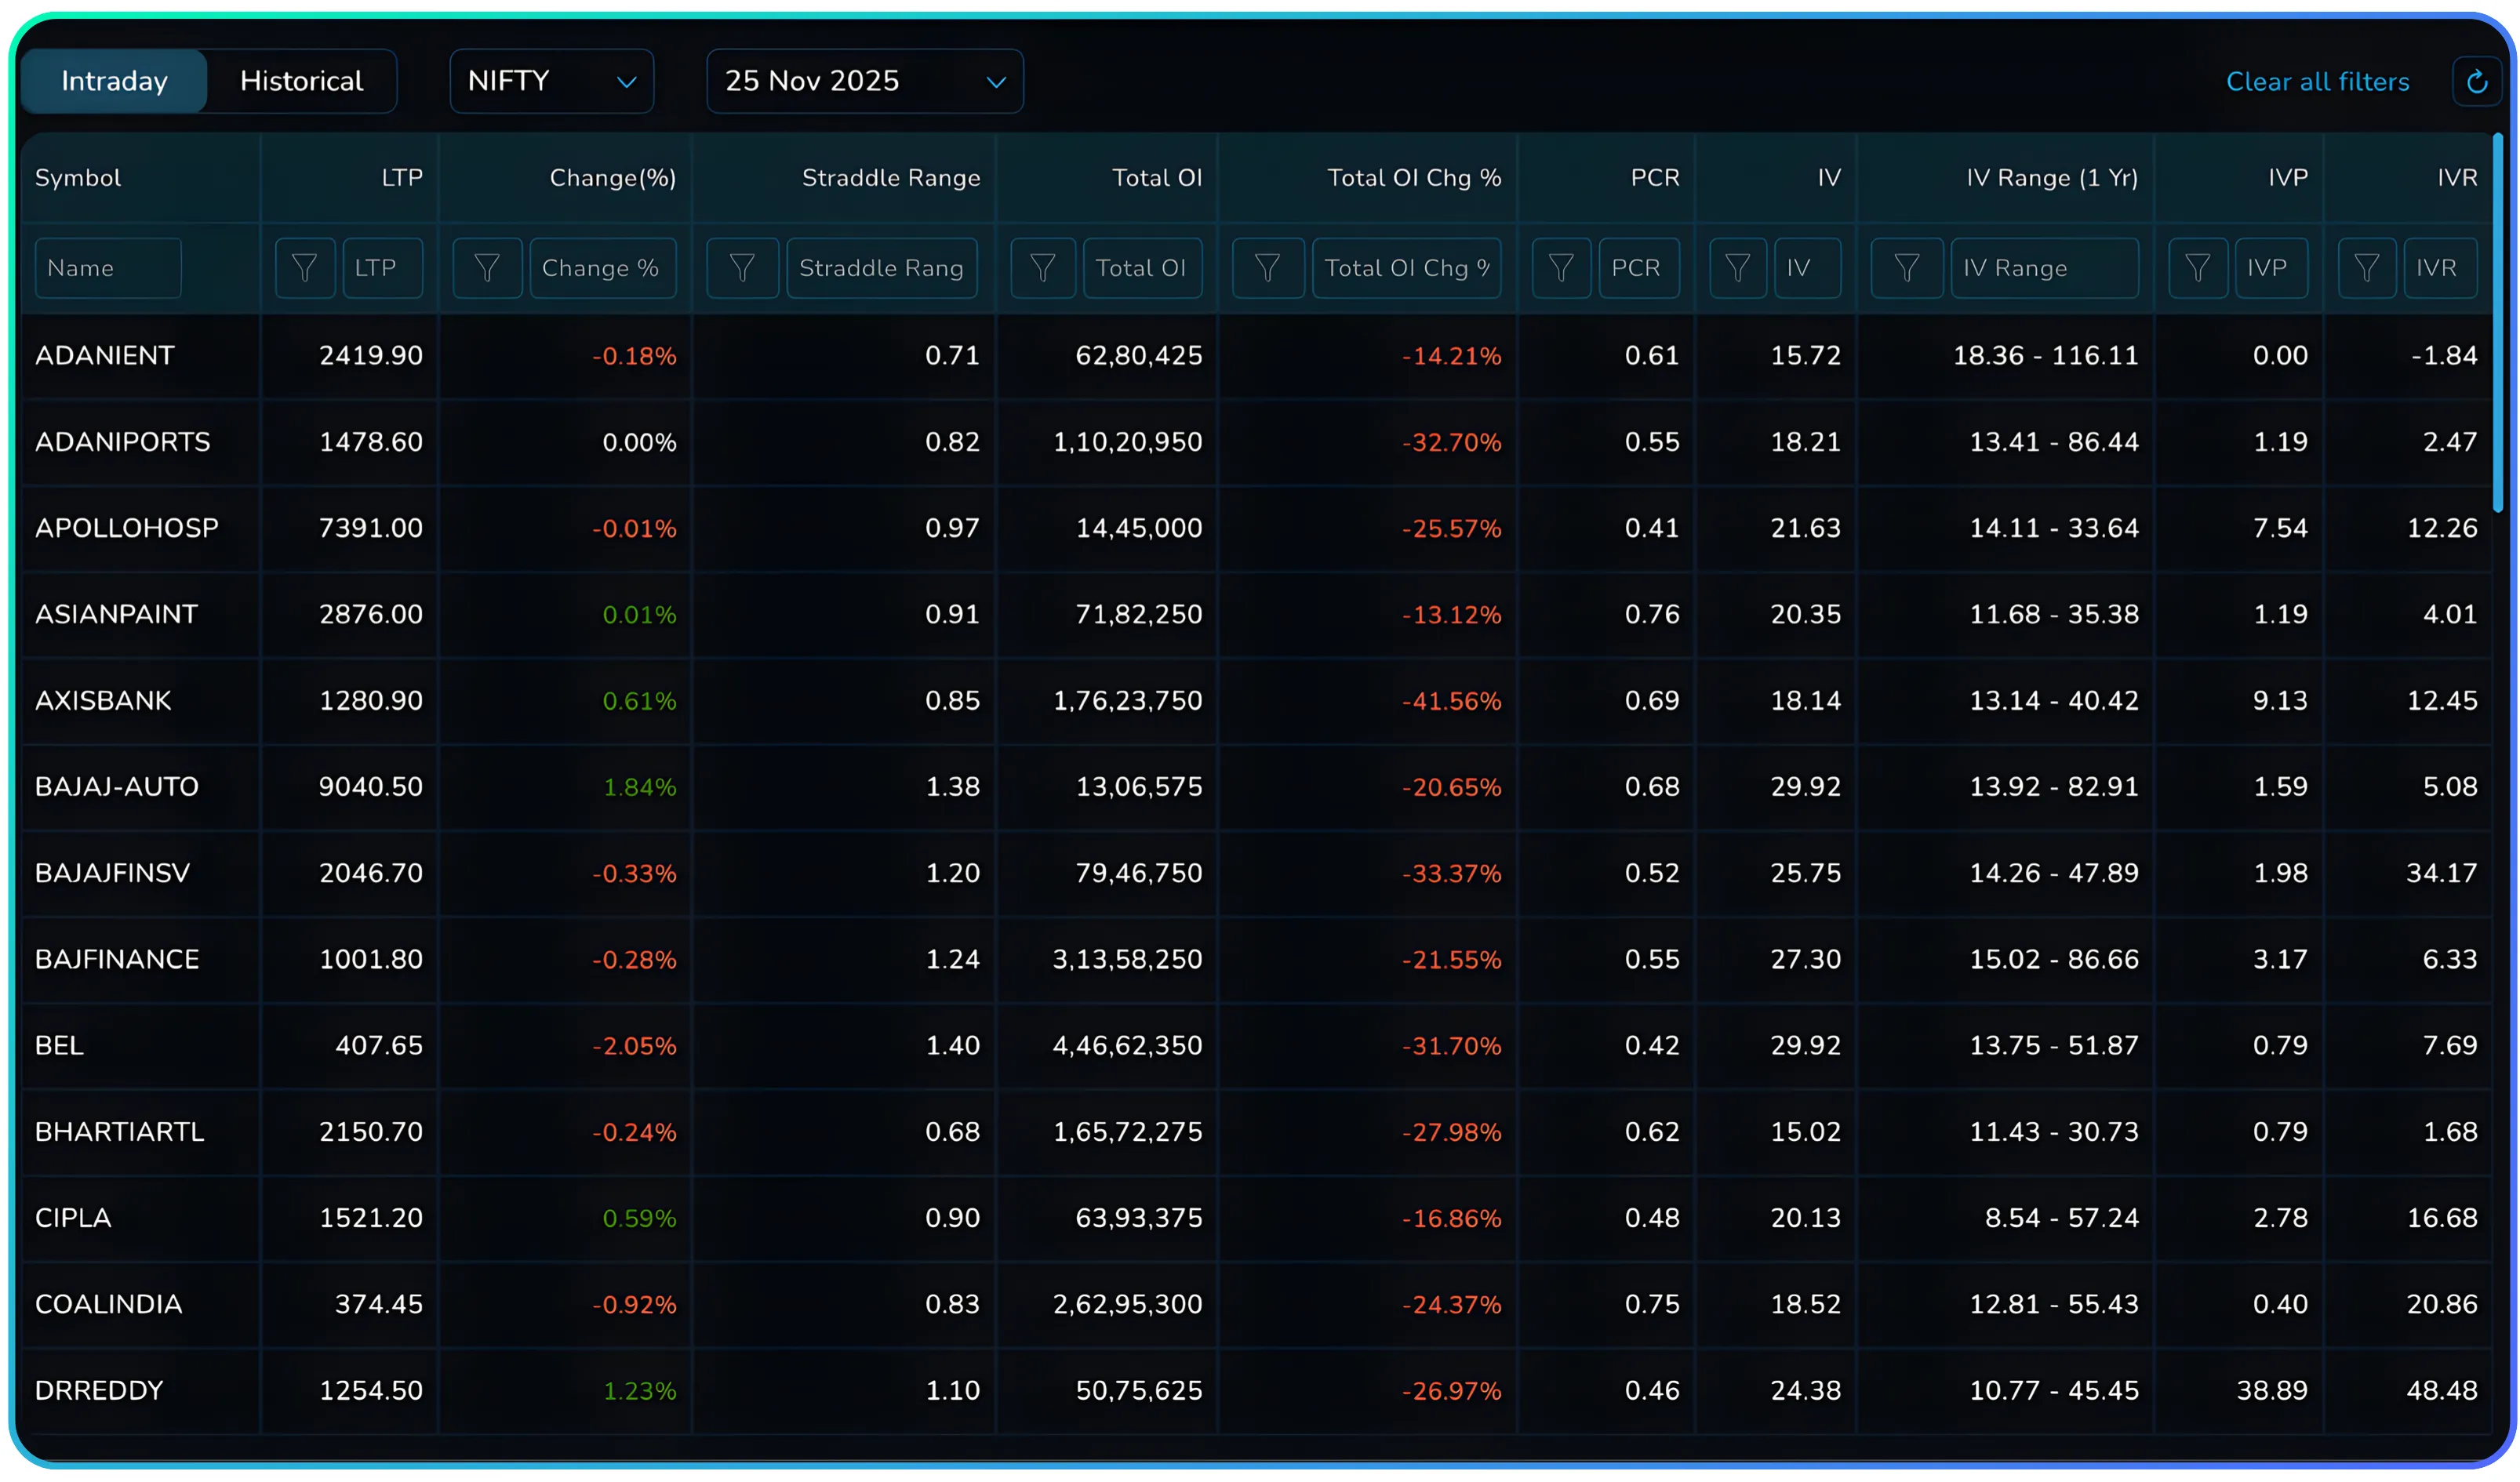Image resolution: width=2520 pixels, height=1482 pixels.
Task: Click the IV Range filter icon
Action: click(1907, 268)
